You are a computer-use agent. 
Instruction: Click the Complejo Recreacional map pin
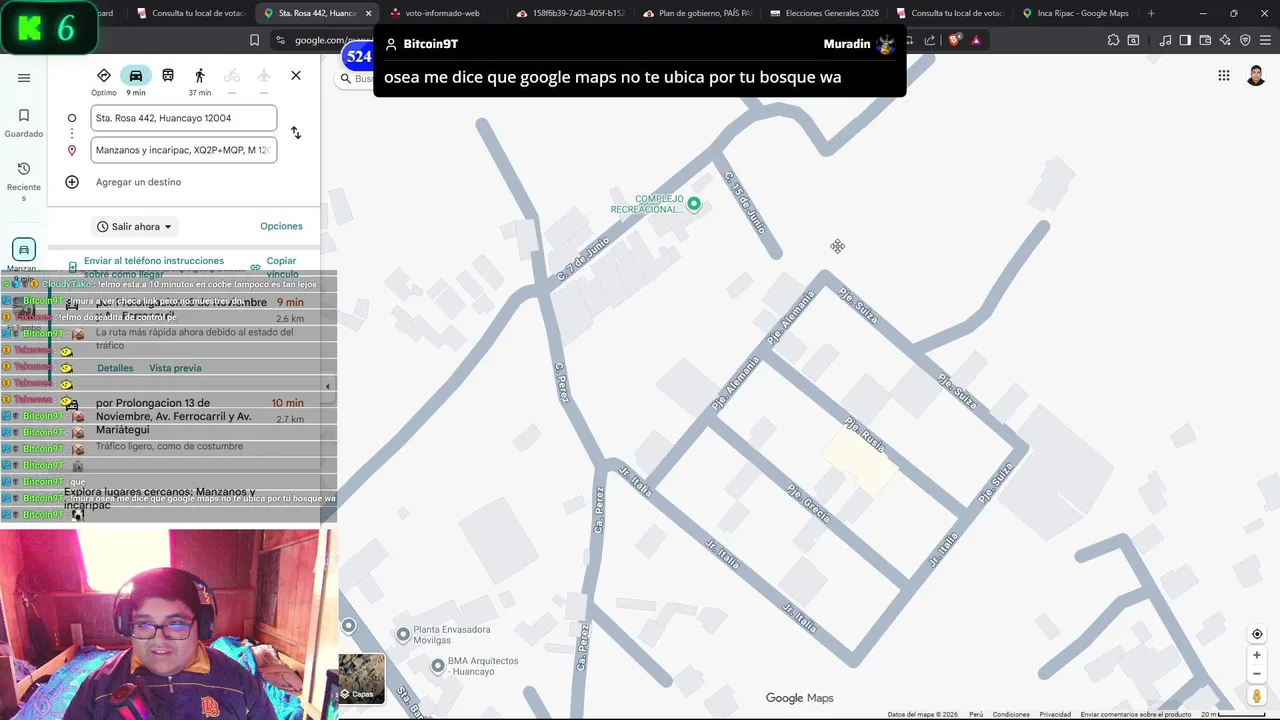pyautogui.click(x=694, y=204)
